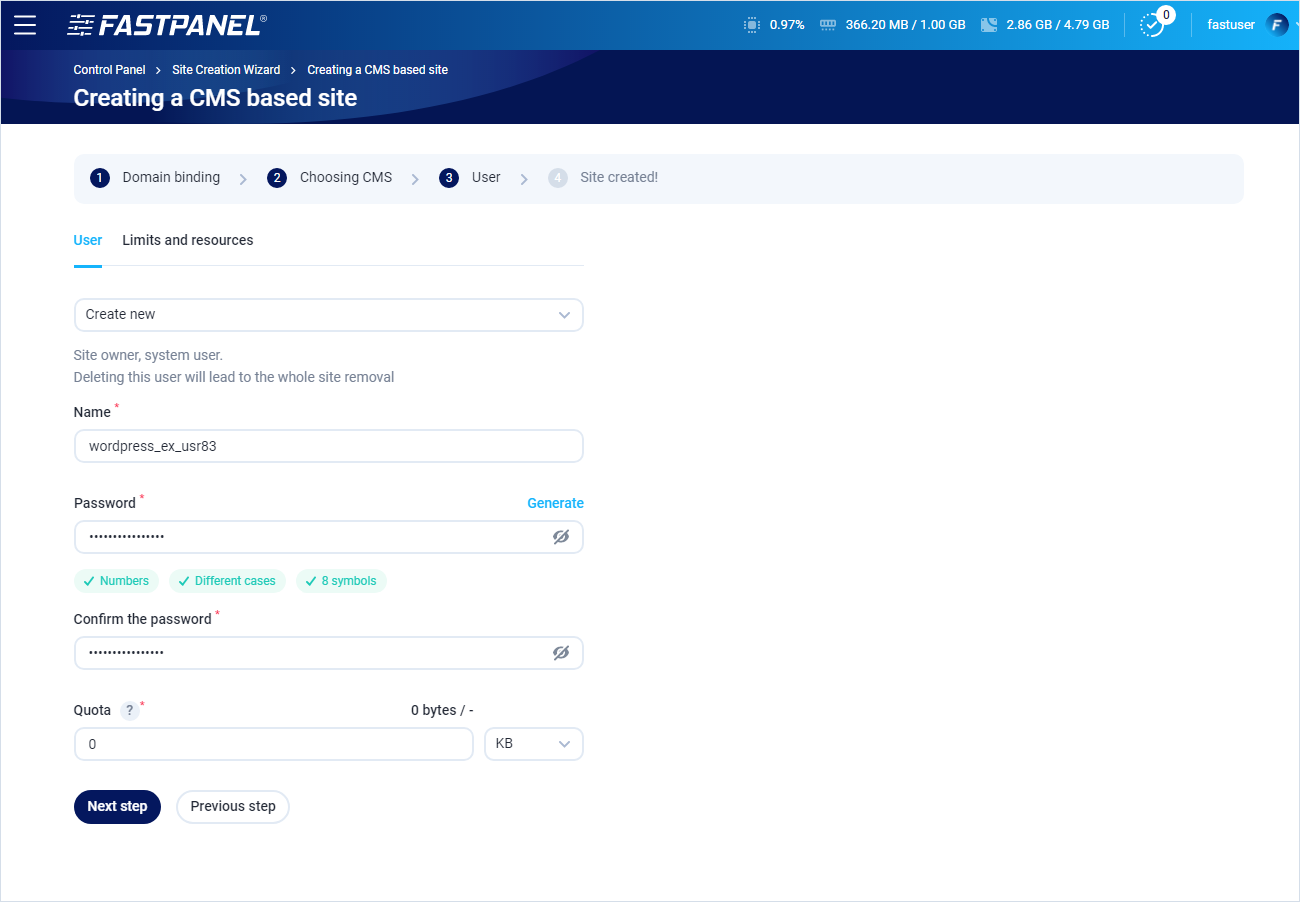This screenshot has width=1300, height=902.
Task: Open Control Panel breadcrumb link
Action: [110, 70]
